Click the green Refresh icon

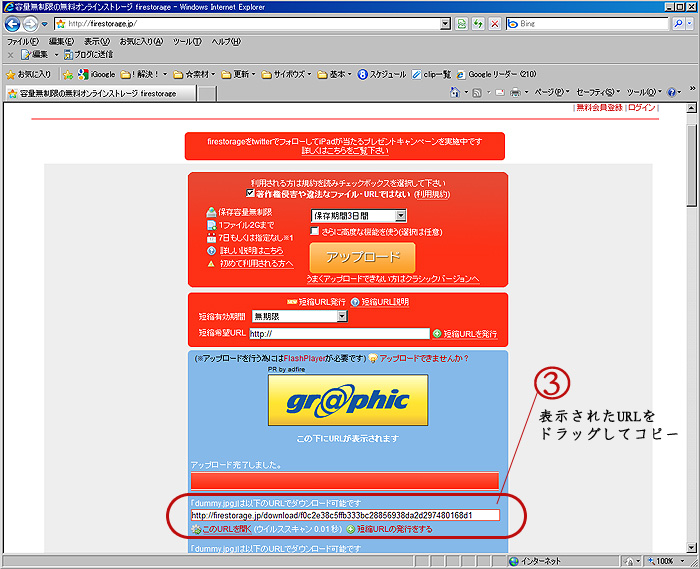pos(478,24)
